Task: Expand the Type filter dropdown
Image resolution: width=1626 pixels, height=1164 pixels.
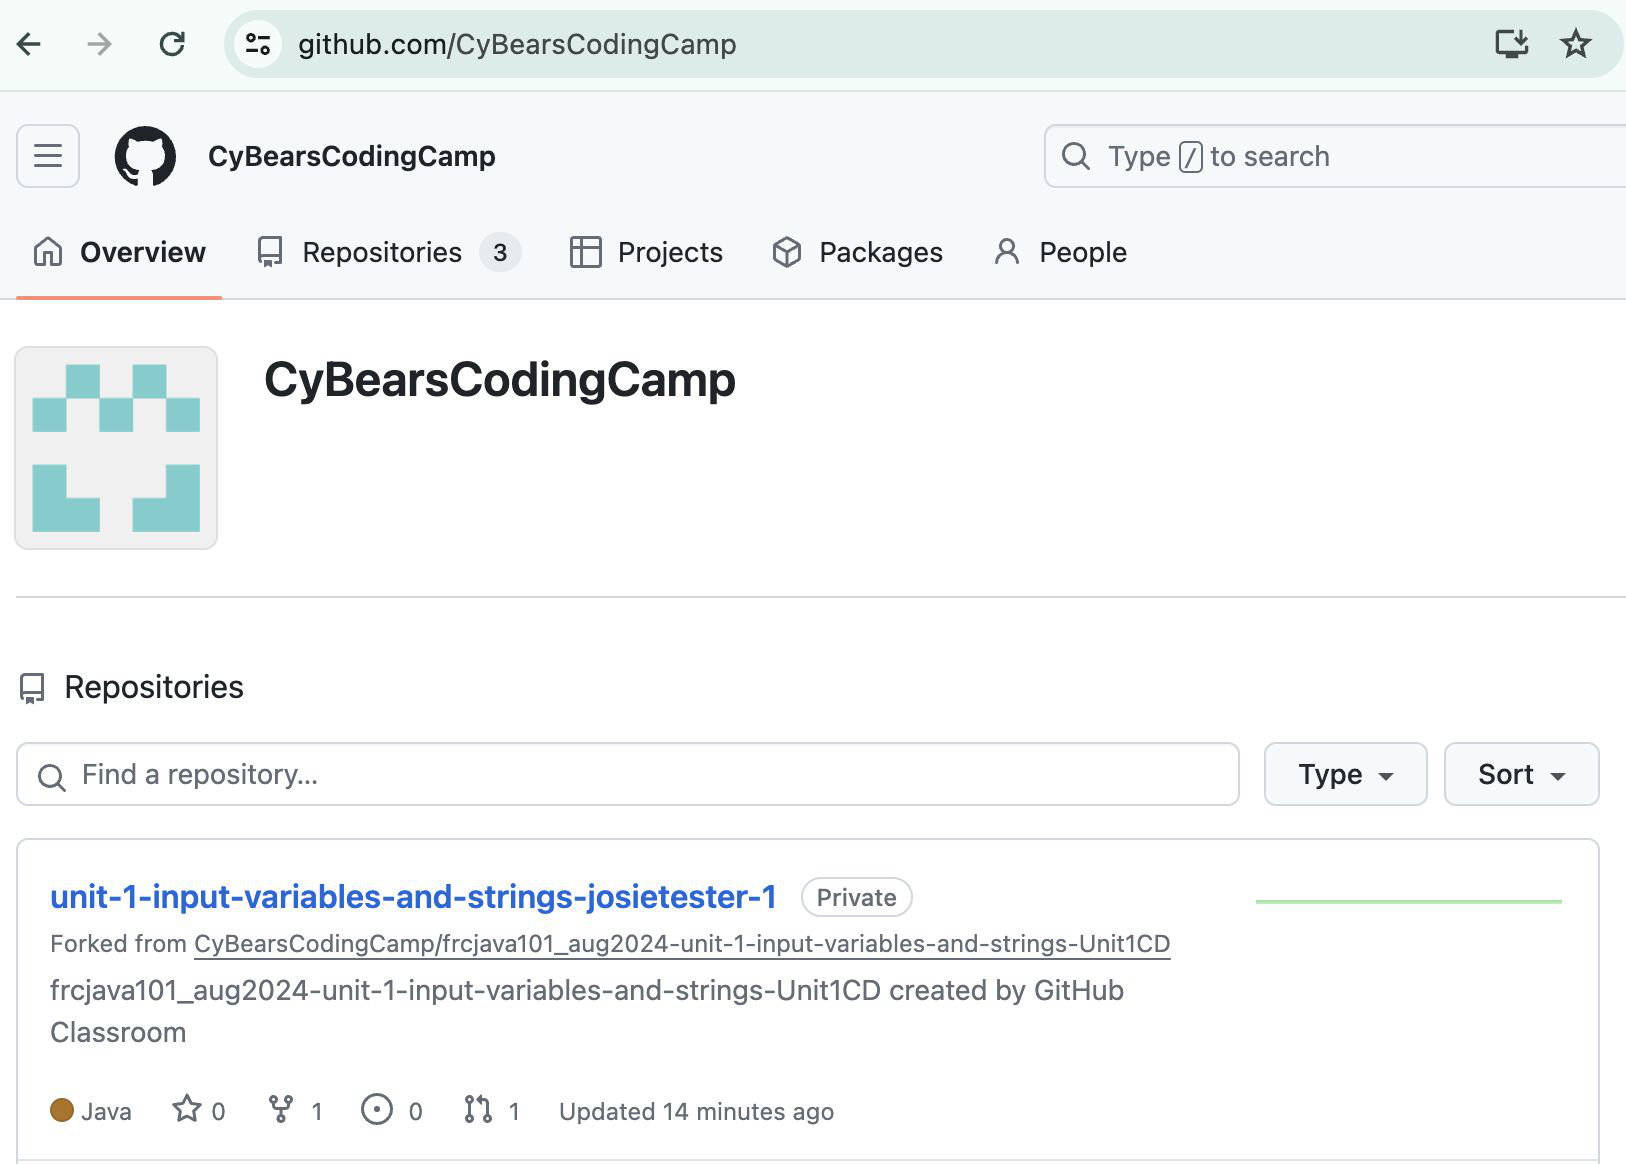Action: [1345, 774]
